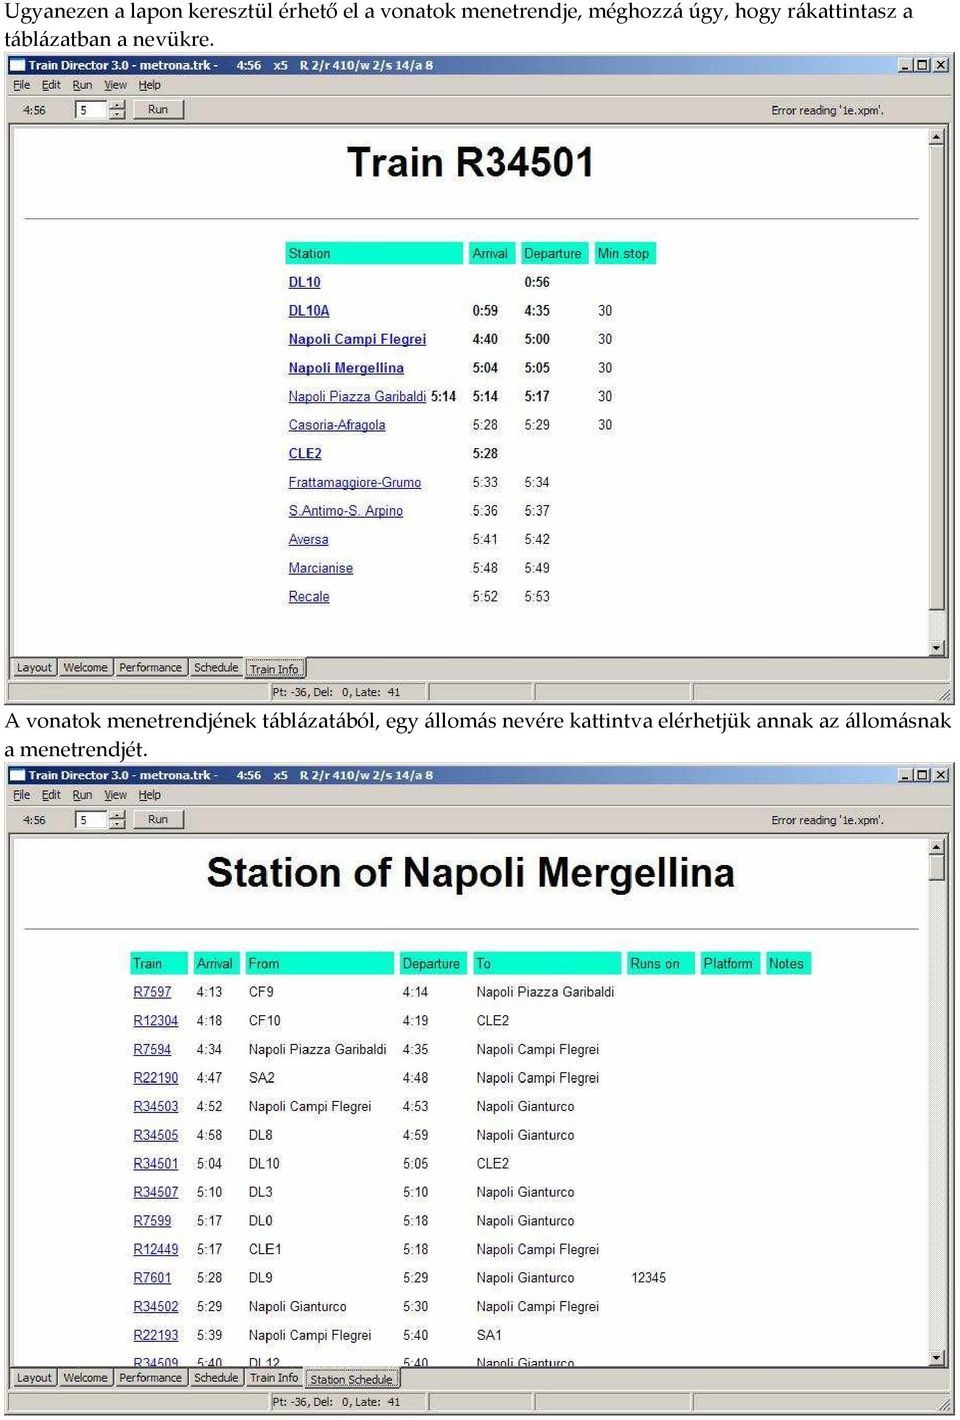Click the scroll up arrow in the station schedule window
Screen dimensions: 960x1420
(937, 846)
